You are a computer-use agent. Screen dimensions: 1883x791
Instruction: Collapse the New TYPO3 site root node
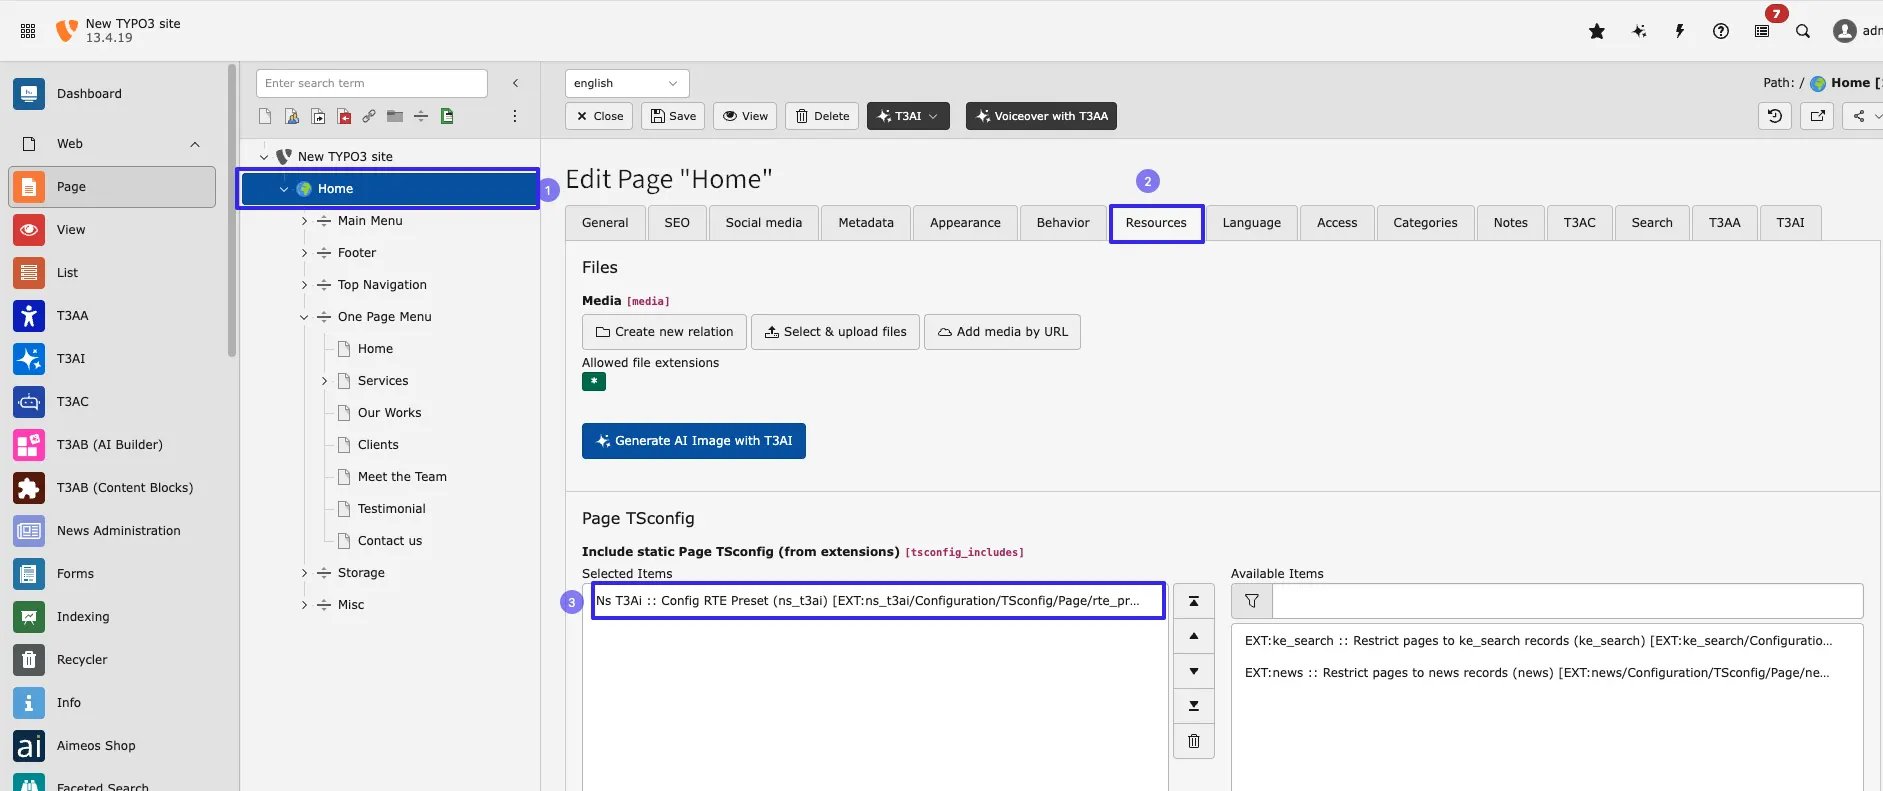[264, 157]
